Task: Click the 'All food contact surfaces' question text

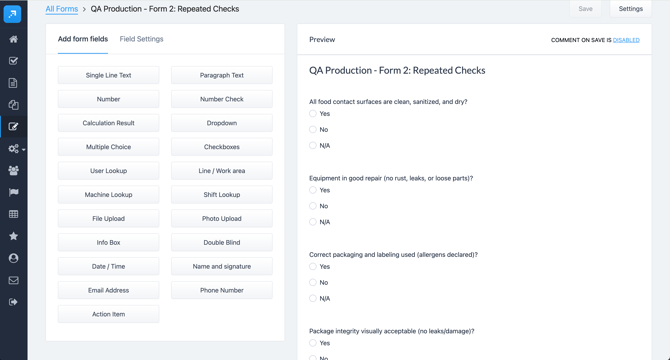Action: [x=388, y=102]
